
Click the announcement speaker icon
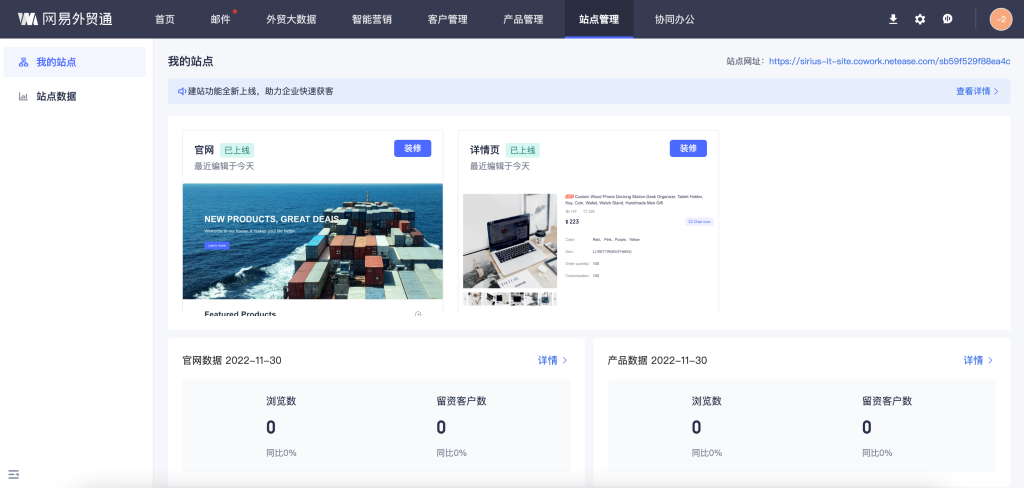click(x=182, y=91)
